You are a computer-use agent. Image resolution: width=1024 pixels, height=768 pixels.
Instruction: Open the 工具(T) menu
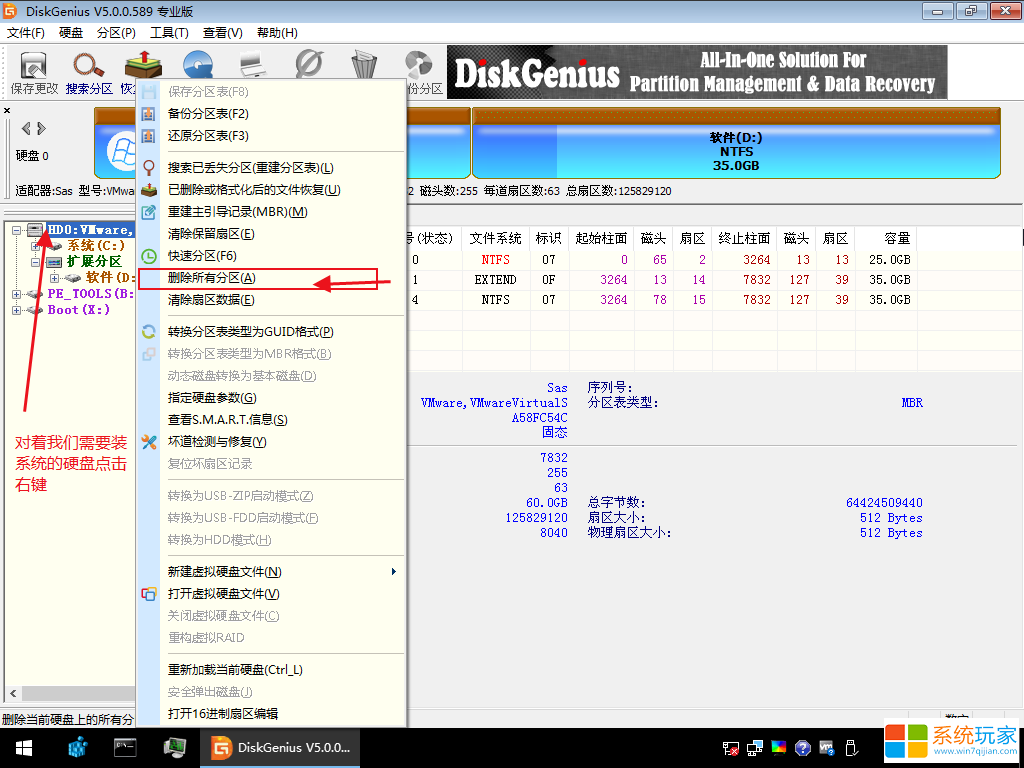pos(169,33)
